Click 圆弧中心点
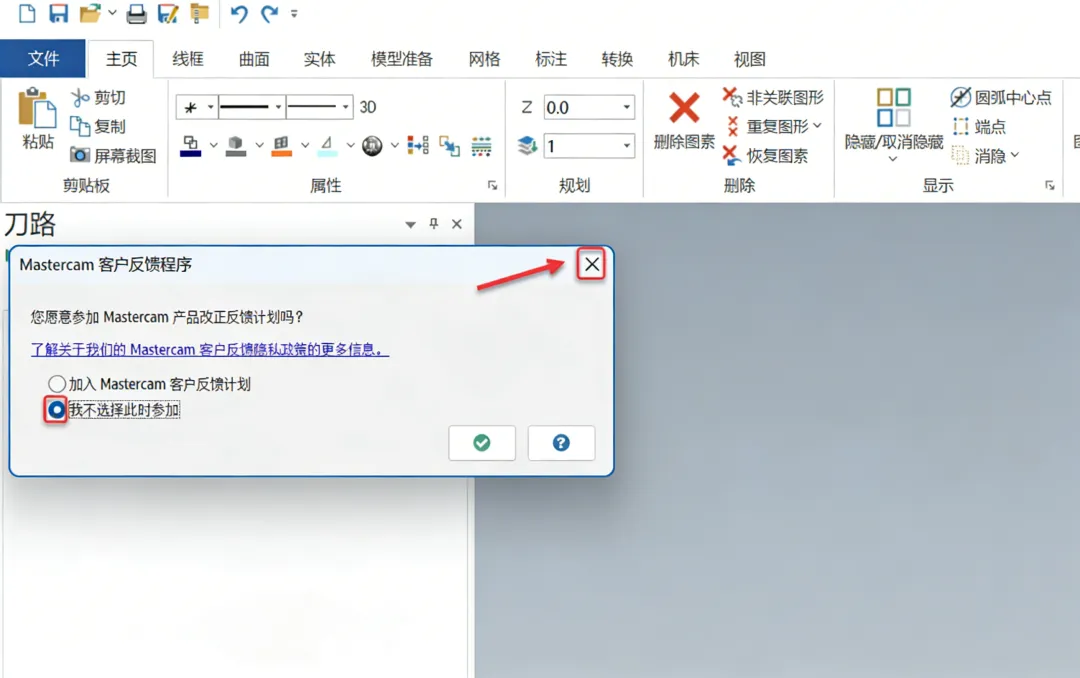Screen dimensions: 1080x678 pos(1001,98)
